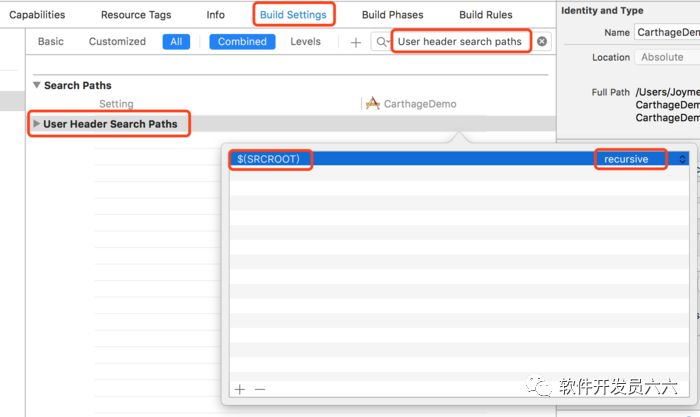The width and height of the screenshot is (700, 417).
Task: Select the Build Settings tab
Action: [293, 15]
